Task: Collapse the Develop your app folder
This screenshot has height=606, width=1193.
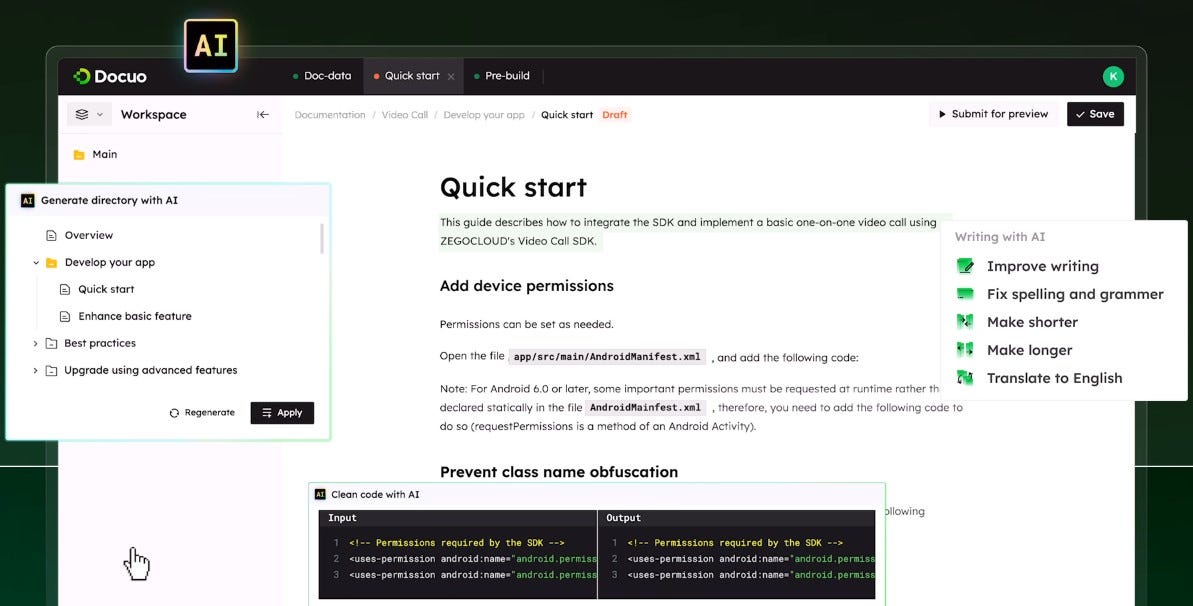Action: [36, 263]
